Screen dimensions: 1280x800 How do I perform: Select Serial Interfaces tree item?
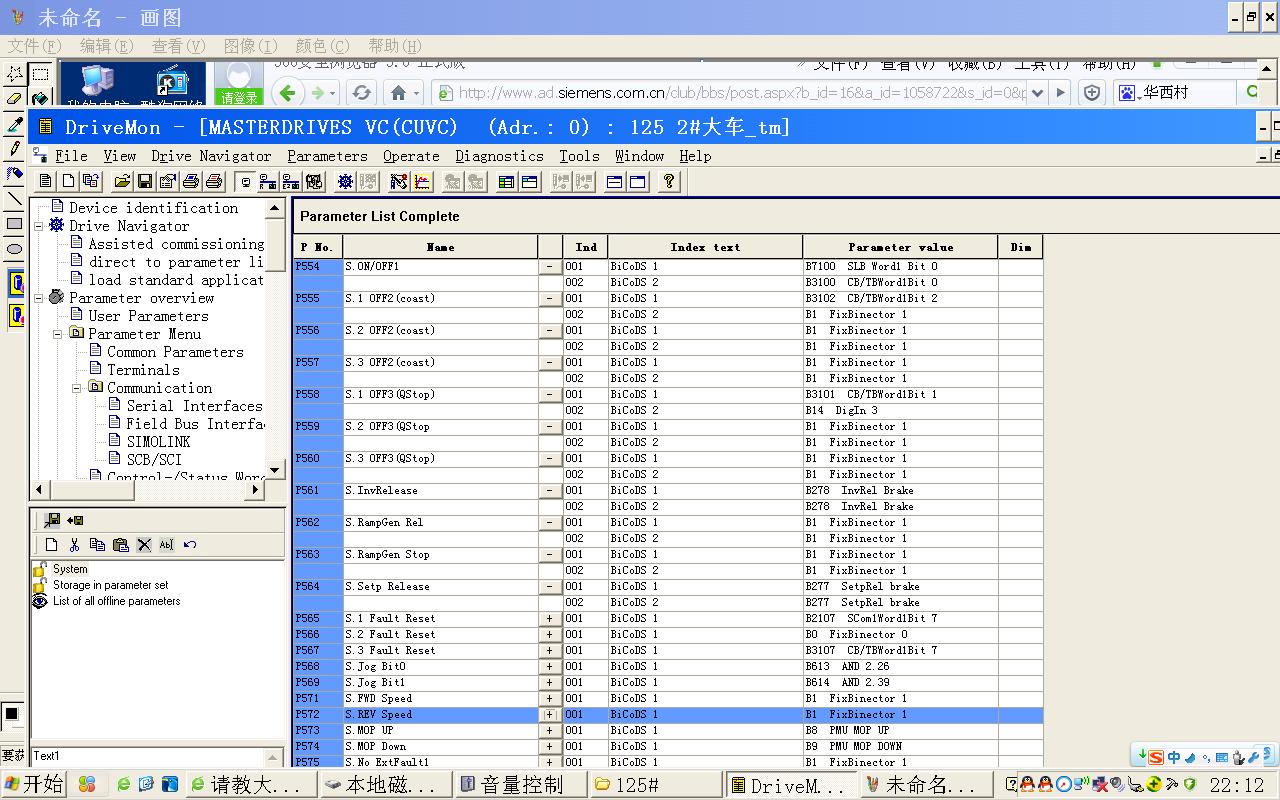pyautogui.click(x=194, y=406)
